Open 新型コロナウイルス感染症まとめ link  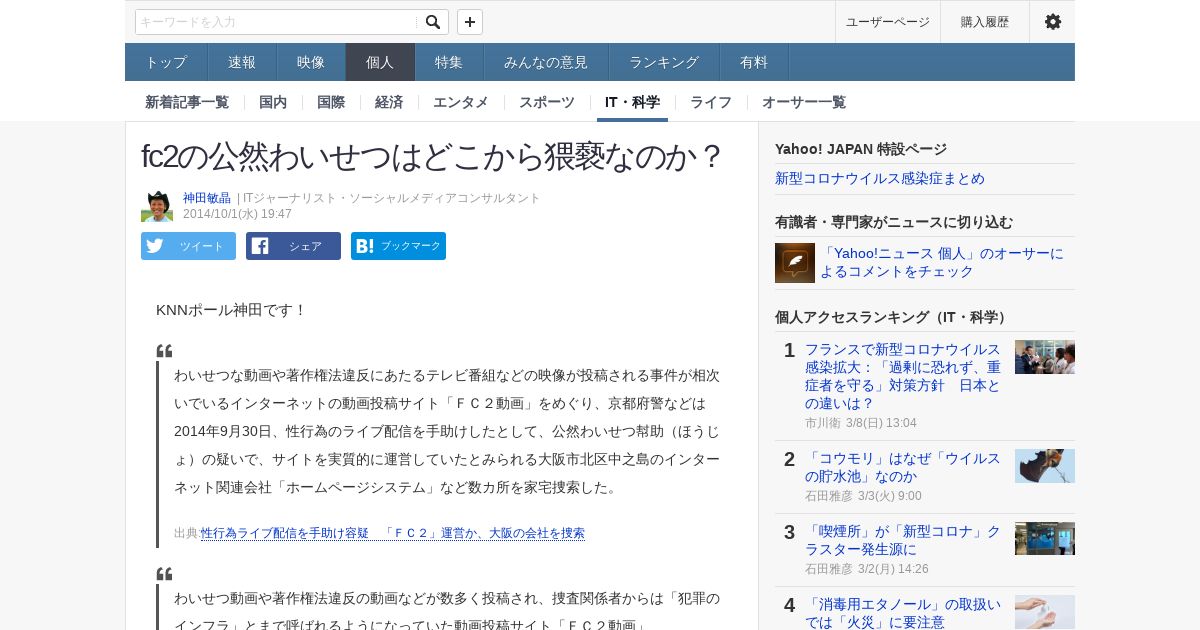click(x=880, y=178)
